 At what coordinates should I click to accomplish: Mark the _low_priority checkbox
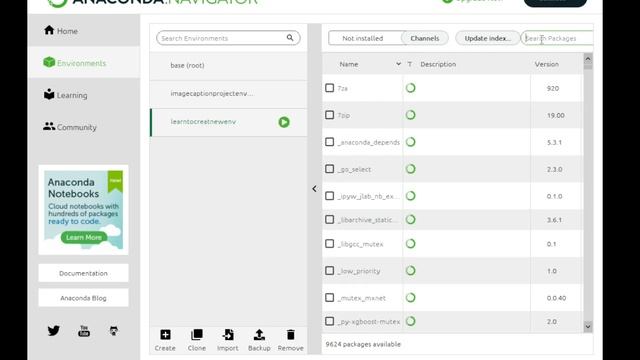click(329, 271)
